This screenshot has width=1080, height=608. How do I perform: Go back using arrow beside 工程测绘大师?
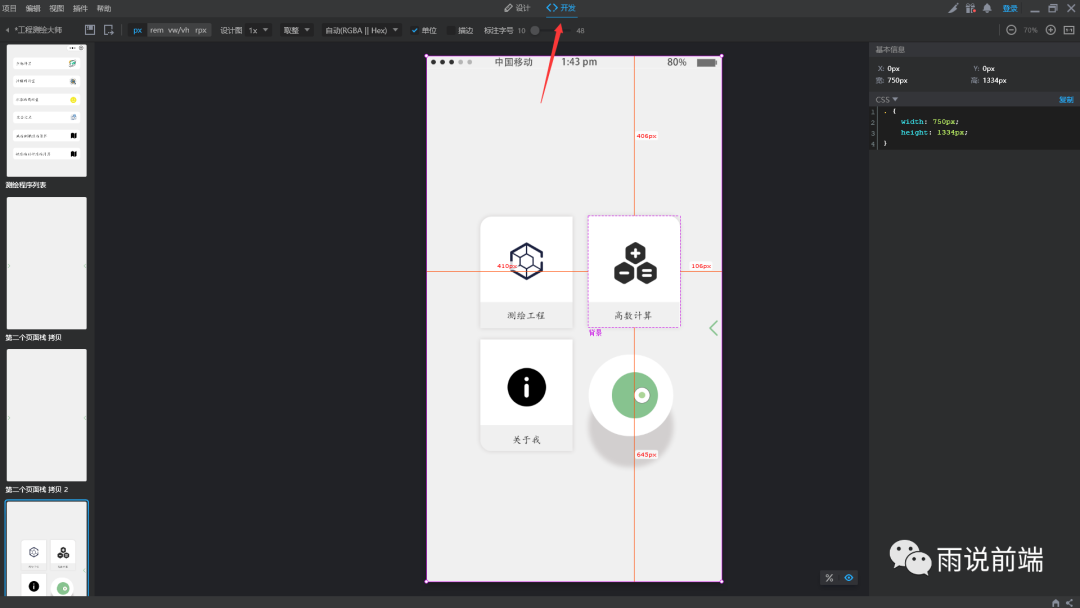(7, 30)
